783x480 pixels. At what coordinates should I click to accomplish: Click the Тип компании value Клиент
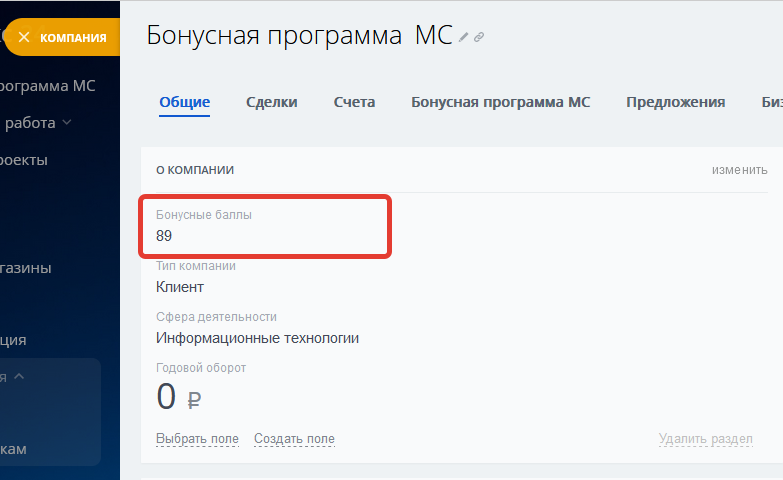click(180, 287)
